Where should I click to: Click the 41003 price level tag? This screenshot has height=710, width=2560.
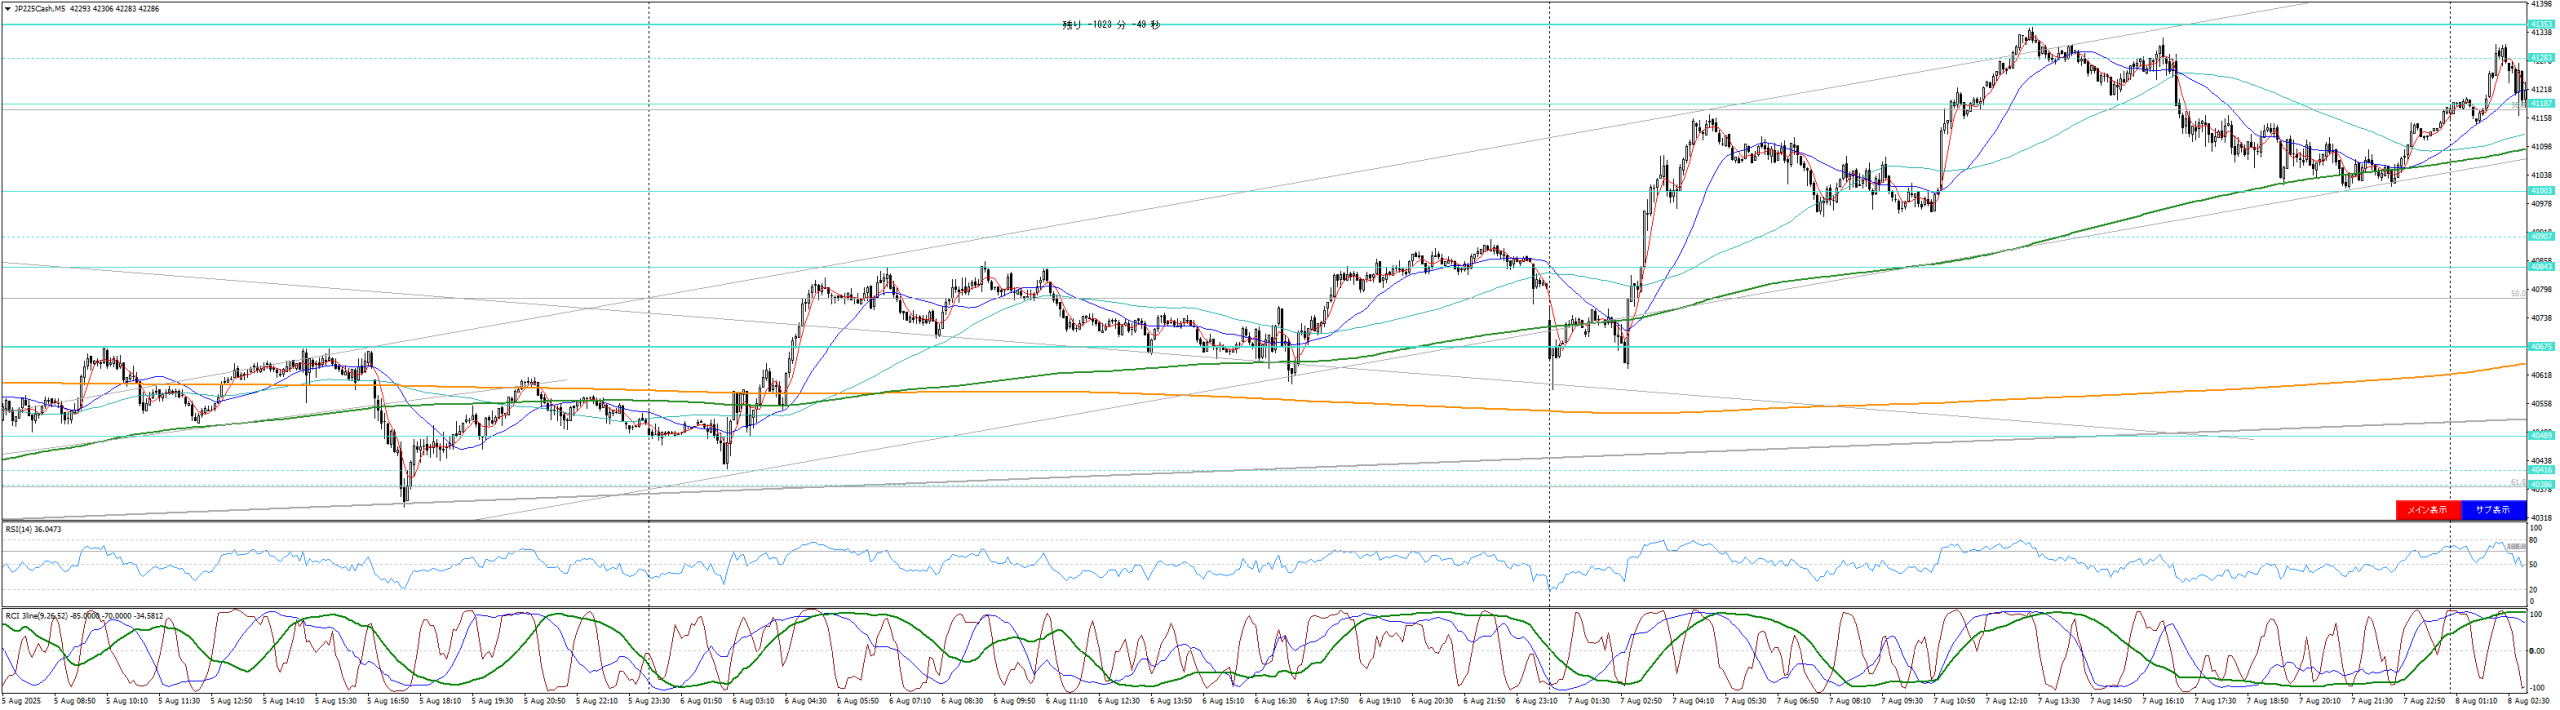(2541, 190)
